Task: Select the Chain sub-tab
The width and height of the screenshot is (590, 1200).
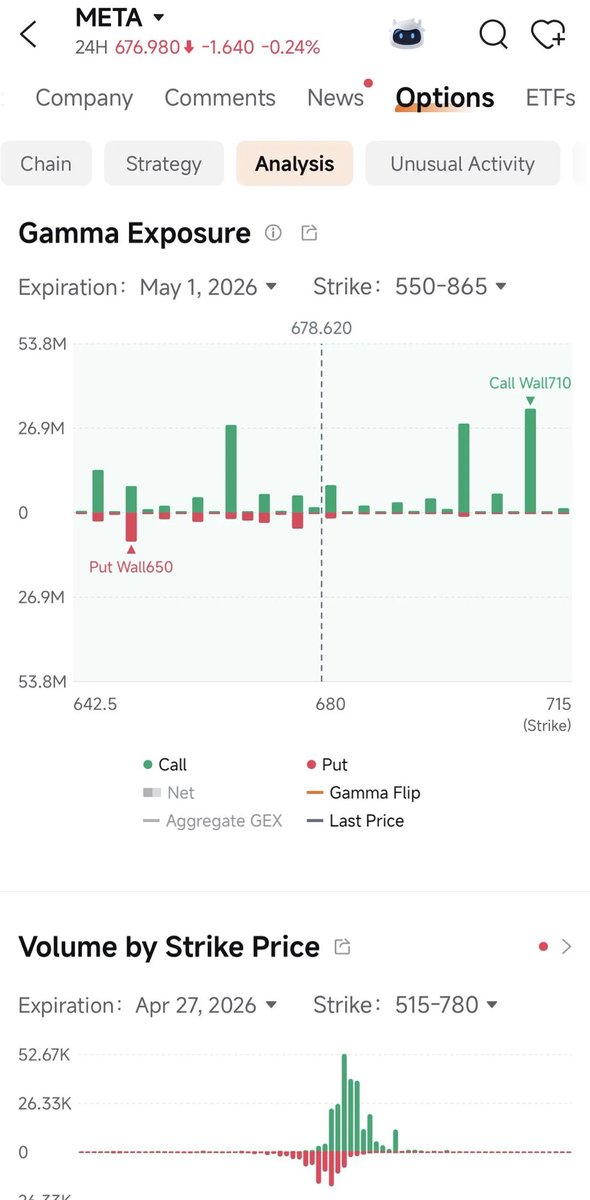Action: pyautogui.click(x=46, y=164)
